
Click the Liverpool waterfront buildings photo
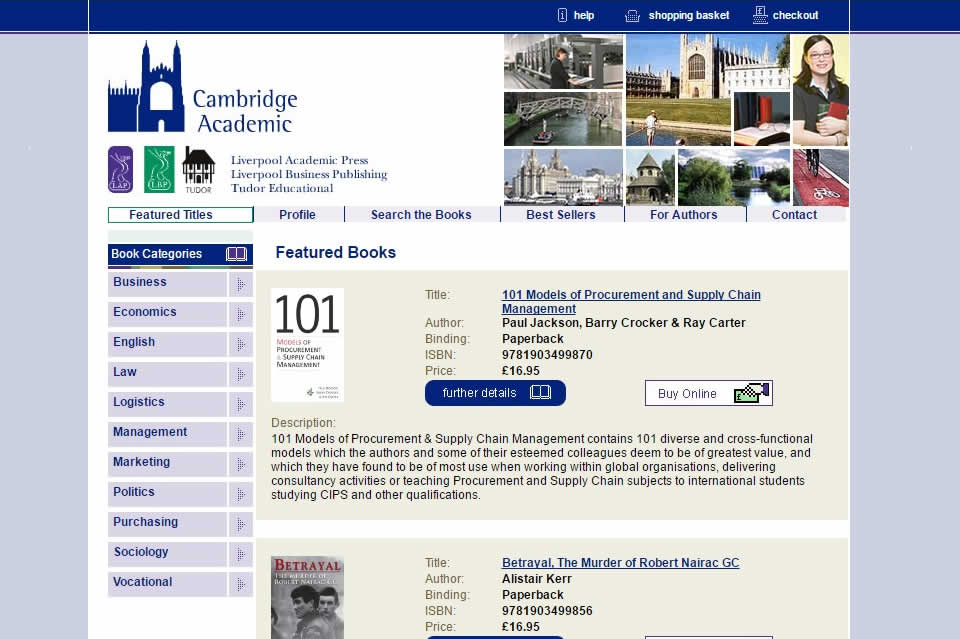coord(563,178)
